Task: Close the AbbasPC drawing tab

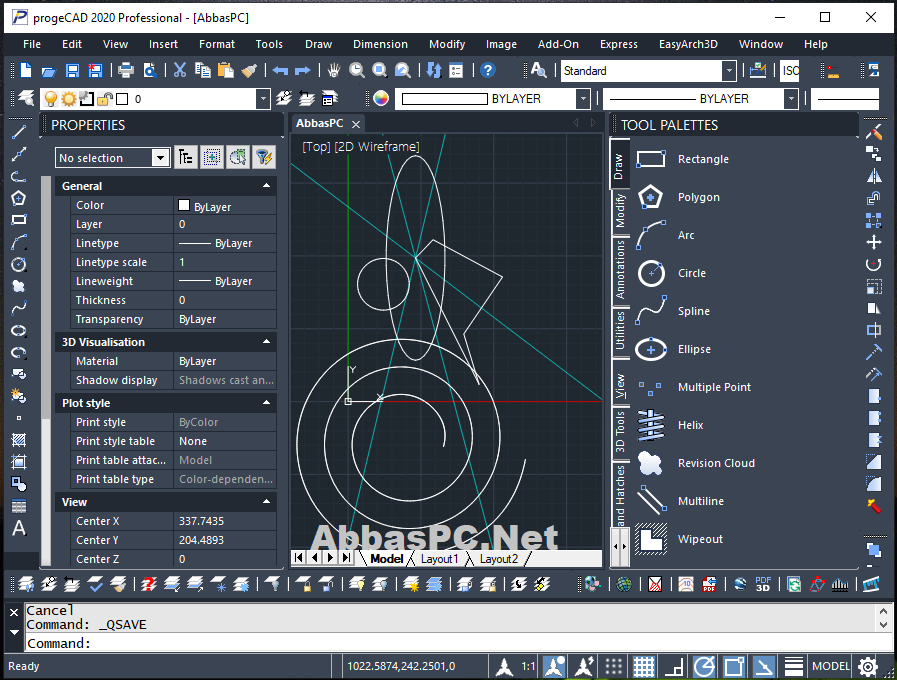Action: (x=356, y=124)
